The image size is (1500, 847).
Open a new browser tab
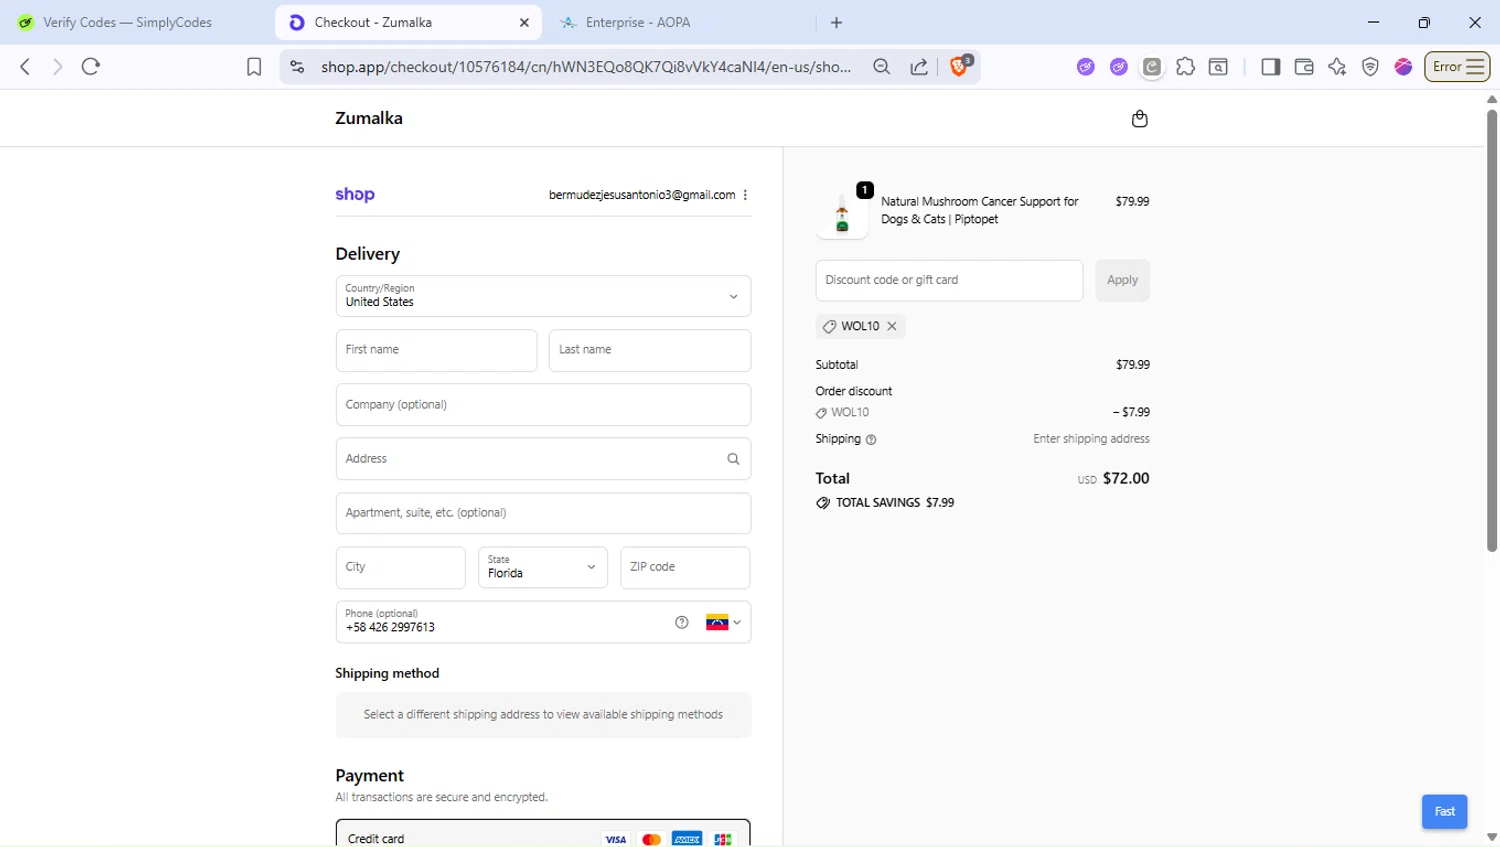(837, 22)
